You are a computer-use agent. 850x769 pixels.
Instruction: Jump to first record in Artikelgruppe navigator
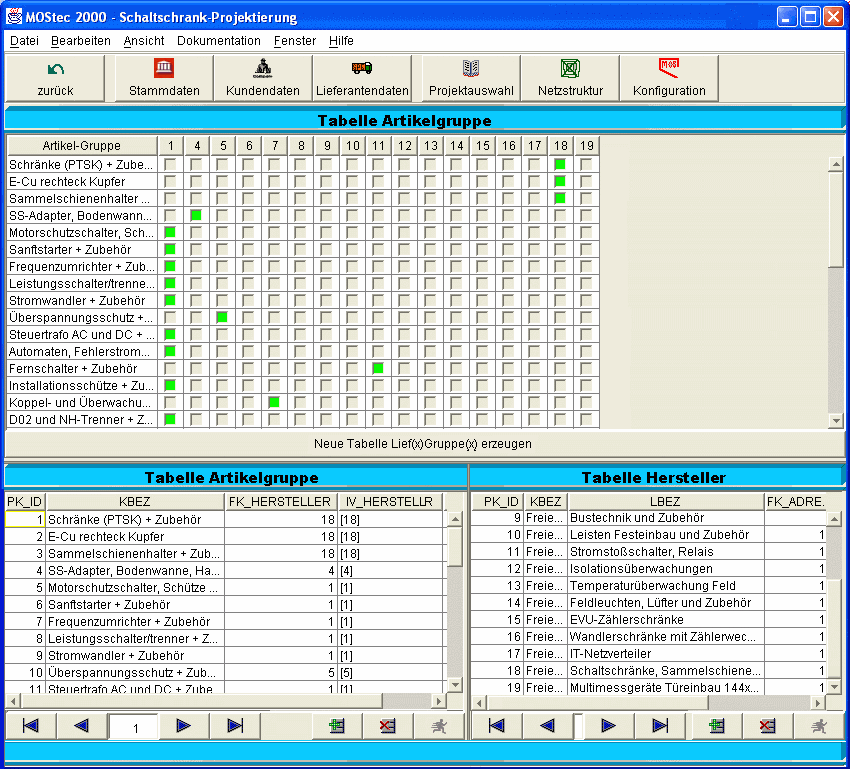pyautogui.click(x=31, y=726)
